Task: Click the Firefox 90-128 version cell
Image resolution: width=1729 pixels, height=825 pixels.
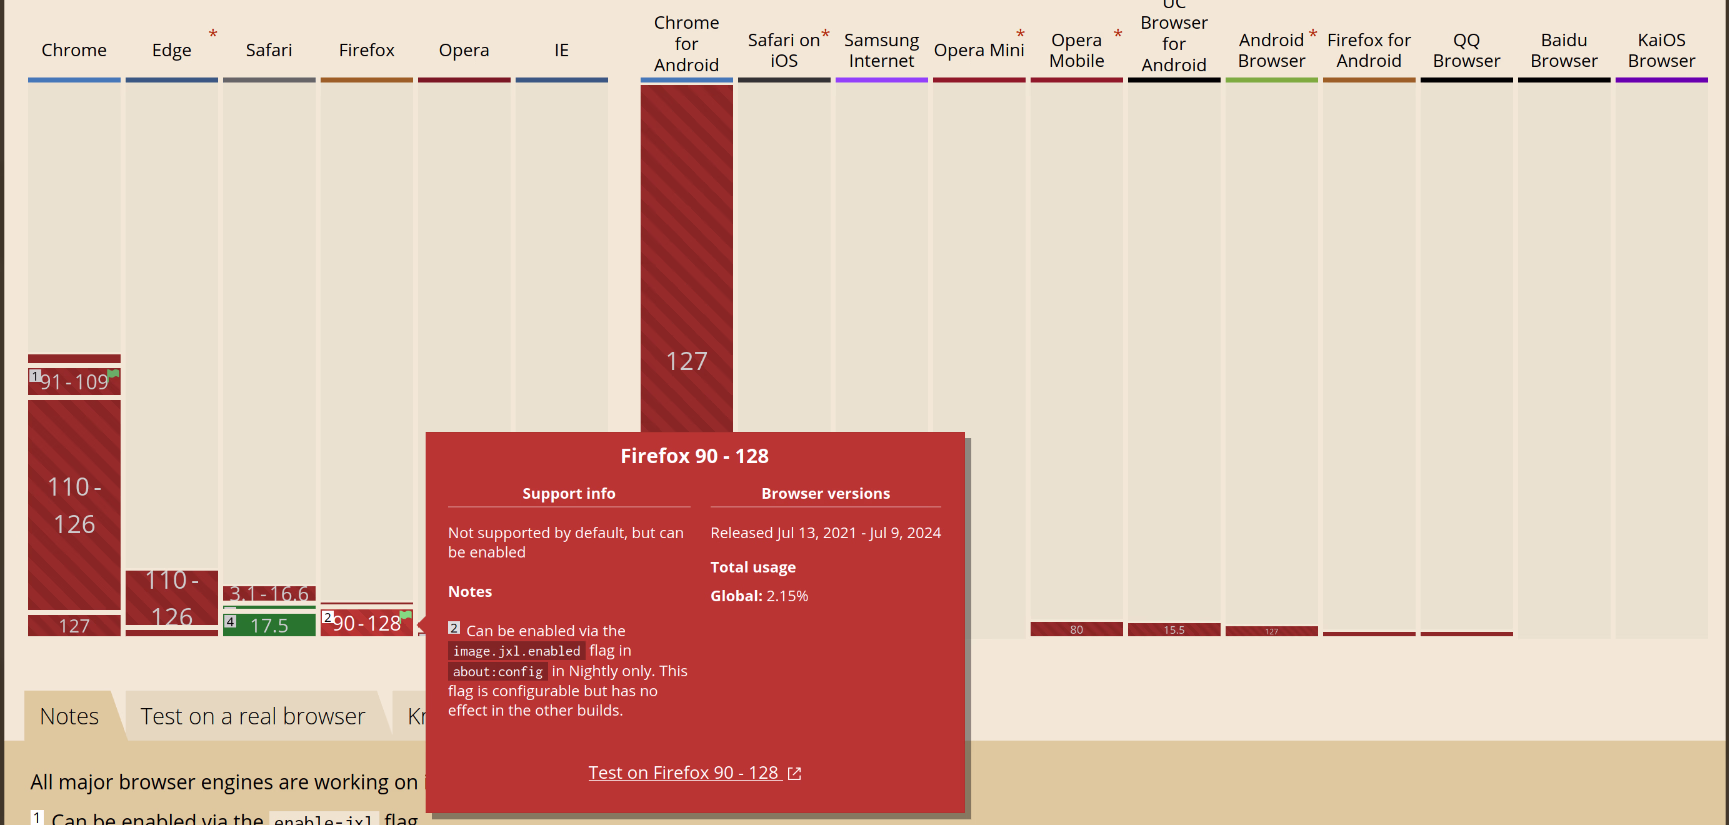Action: point(367,623)
